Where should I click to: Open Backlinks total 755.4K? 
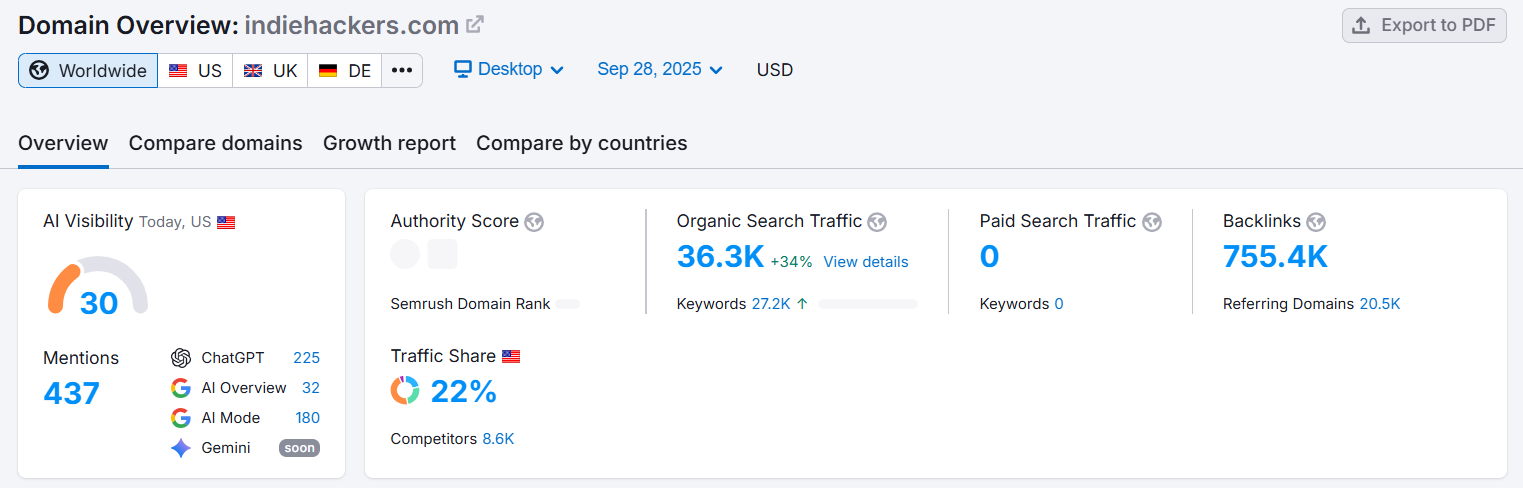[x=1275, y=257]
